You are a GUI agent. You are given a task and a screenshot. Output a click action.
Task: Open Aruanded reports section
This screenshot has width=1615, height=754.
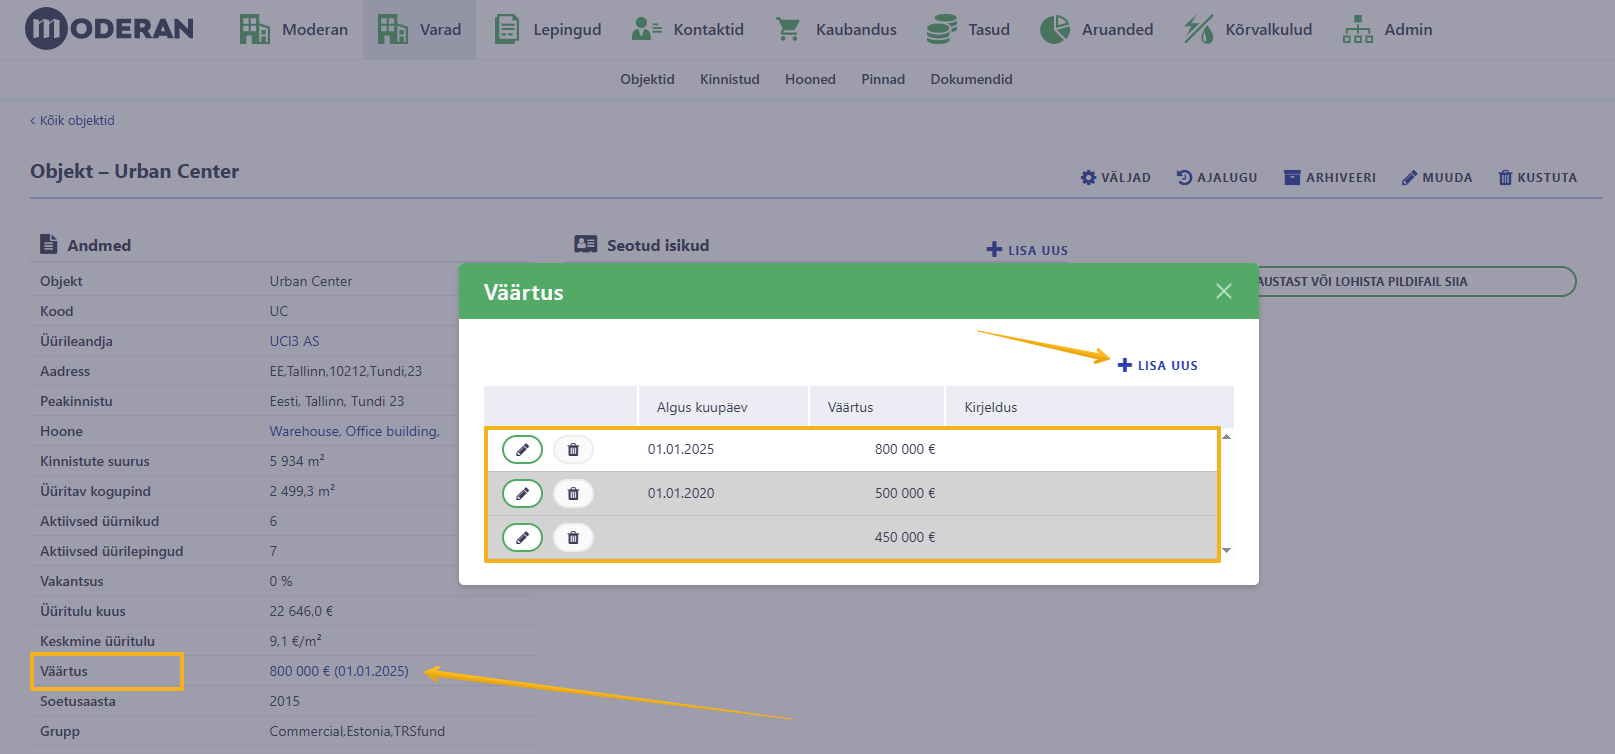click(1096, 30)
